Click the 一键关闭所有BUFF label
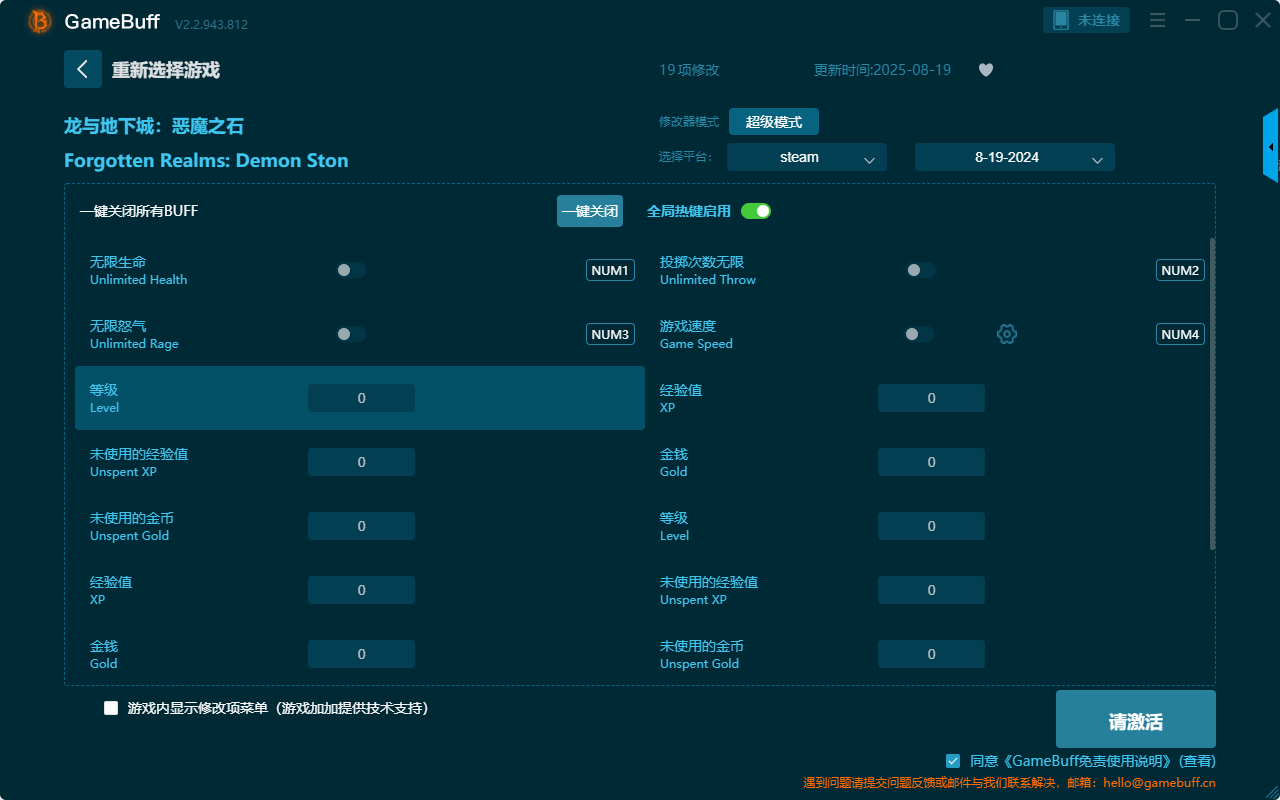1280x800 pixels. [139, 211]
